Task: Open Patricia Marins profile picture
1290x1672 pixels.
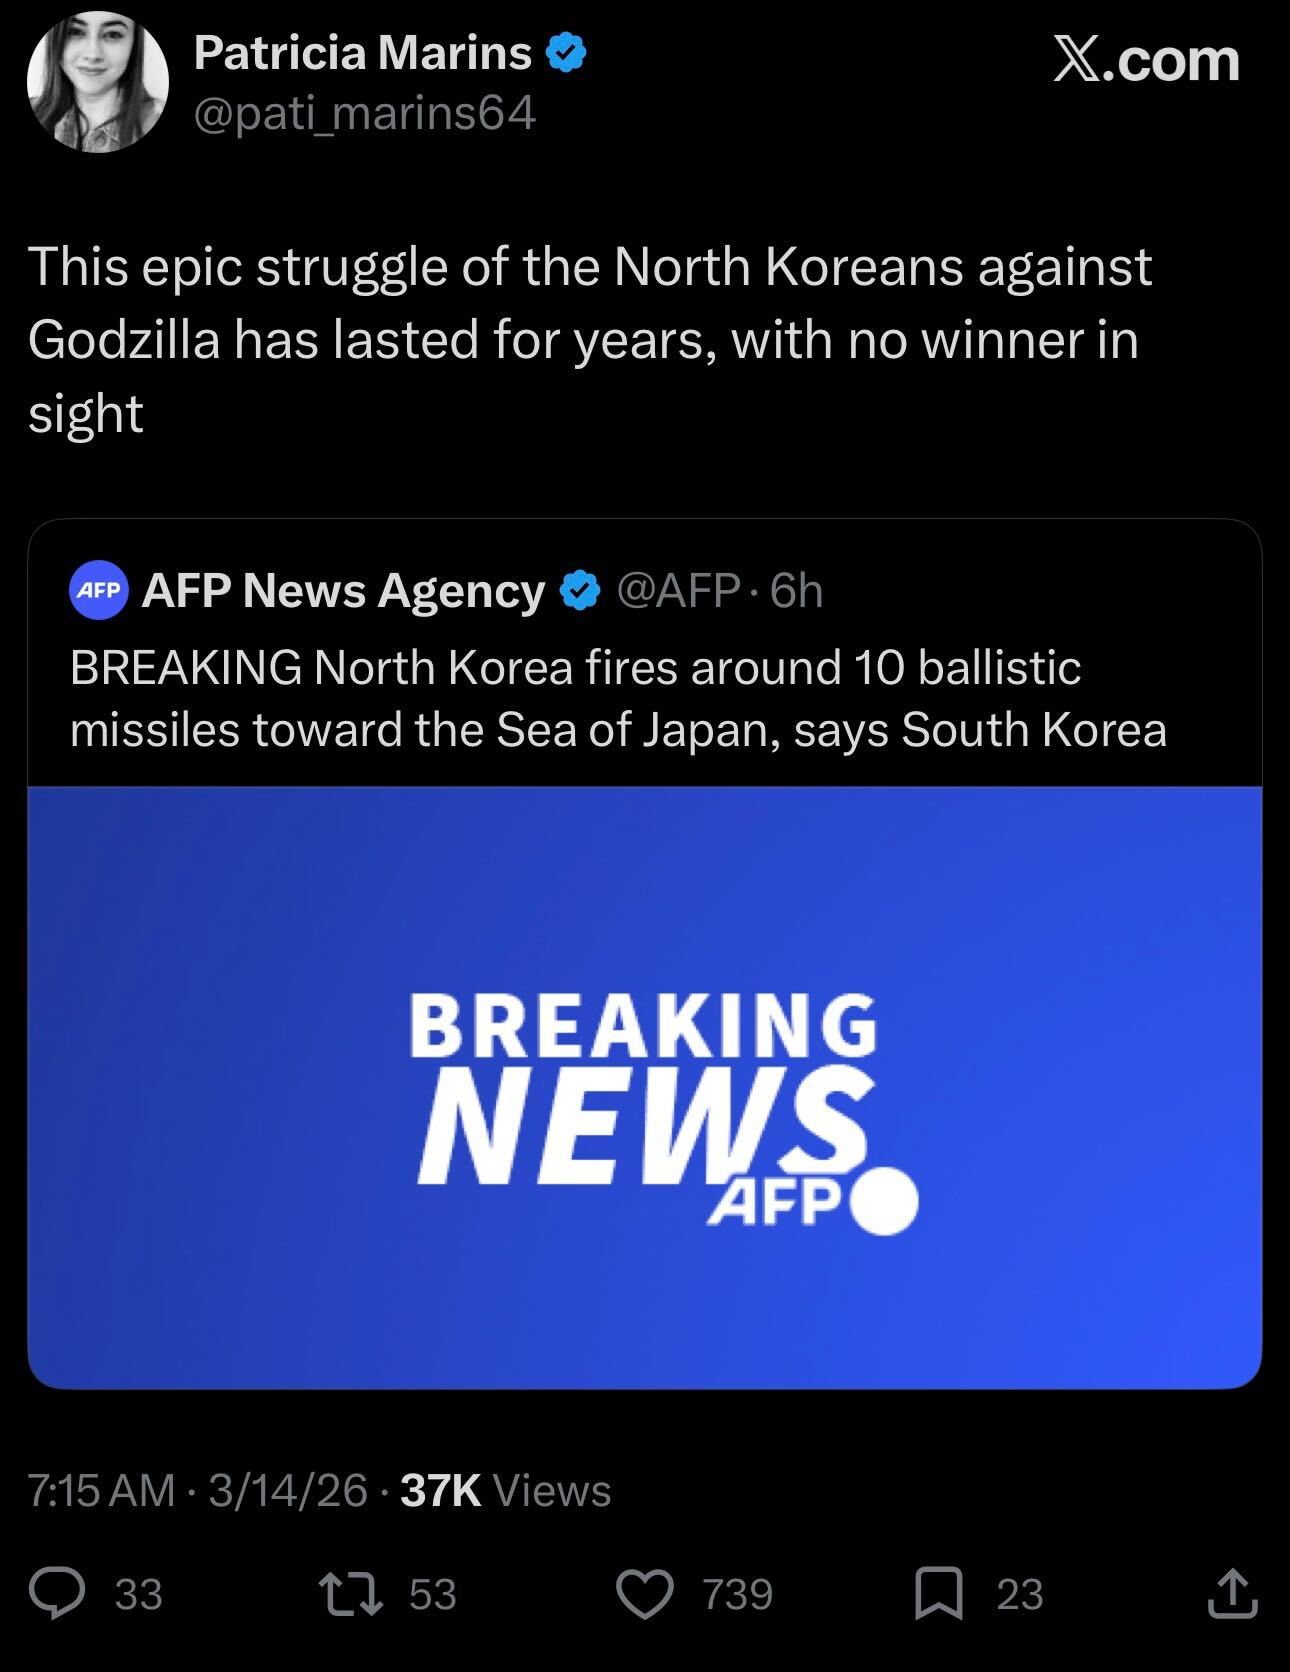Action: [x=97, y=82]
